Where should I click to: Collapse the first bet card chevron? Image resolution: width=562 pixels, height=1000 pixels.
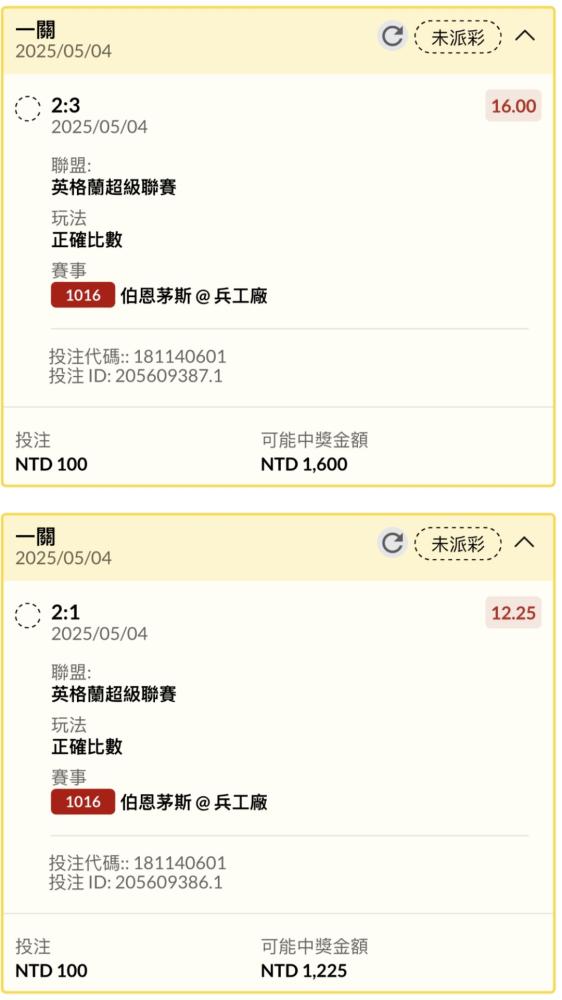click(524, 36)
